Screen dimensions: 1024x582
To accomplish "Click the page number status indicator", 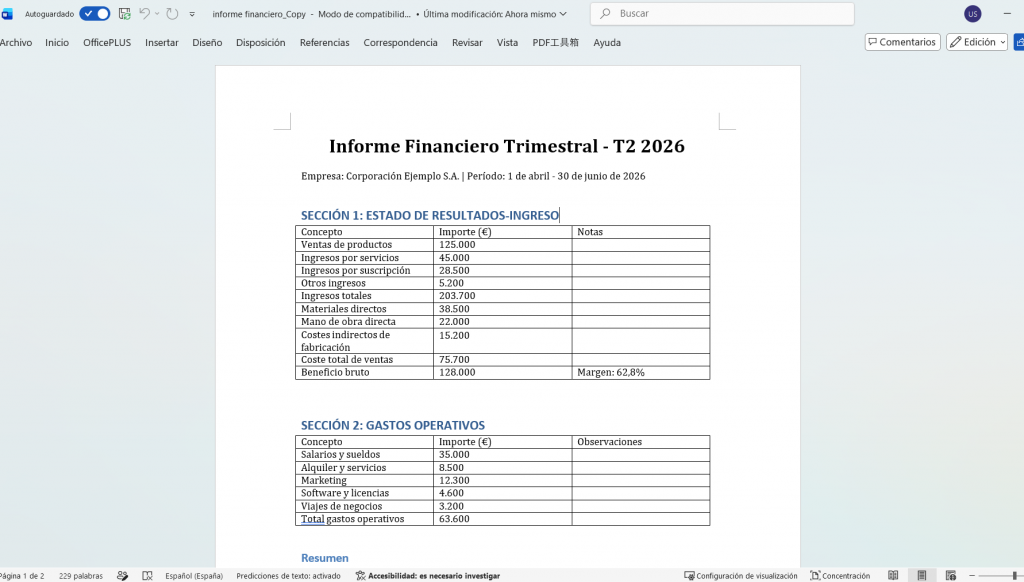I will click(x=22, y=576).
